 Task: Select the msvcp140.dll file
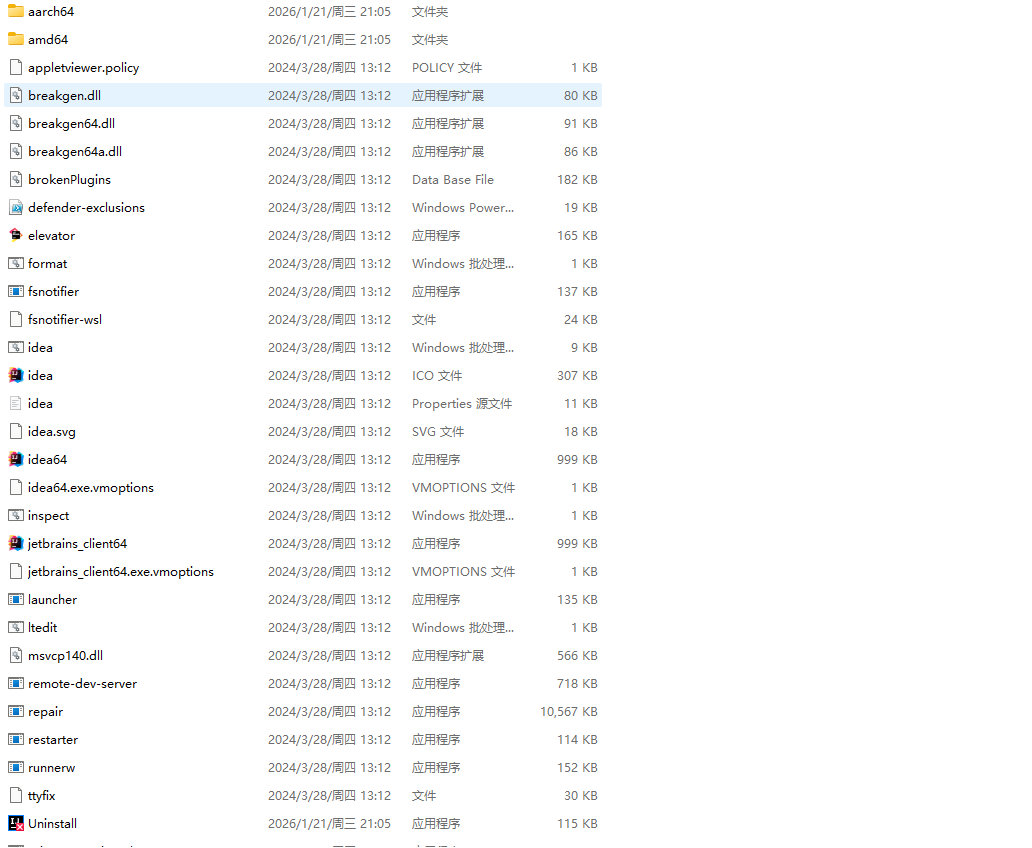point(65,656)
